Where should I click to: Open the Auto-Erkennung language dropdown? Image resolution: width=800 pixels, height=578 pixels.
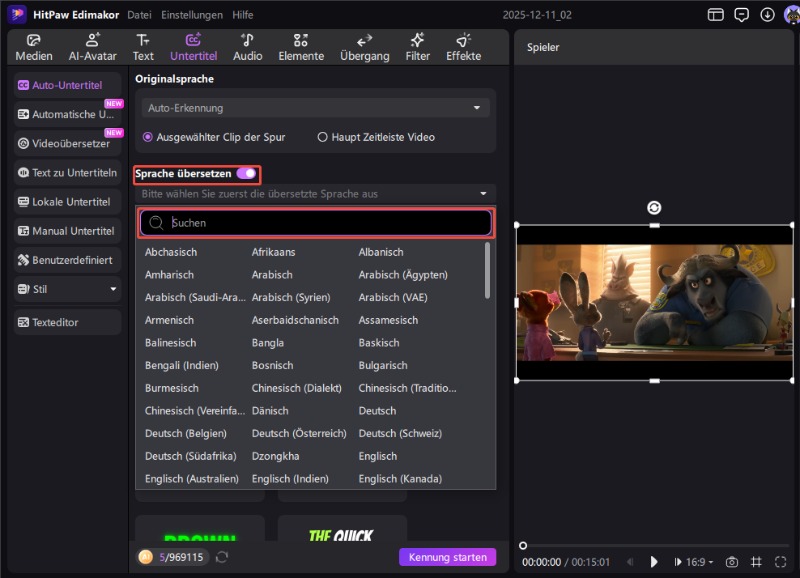(x=315, y=107)
